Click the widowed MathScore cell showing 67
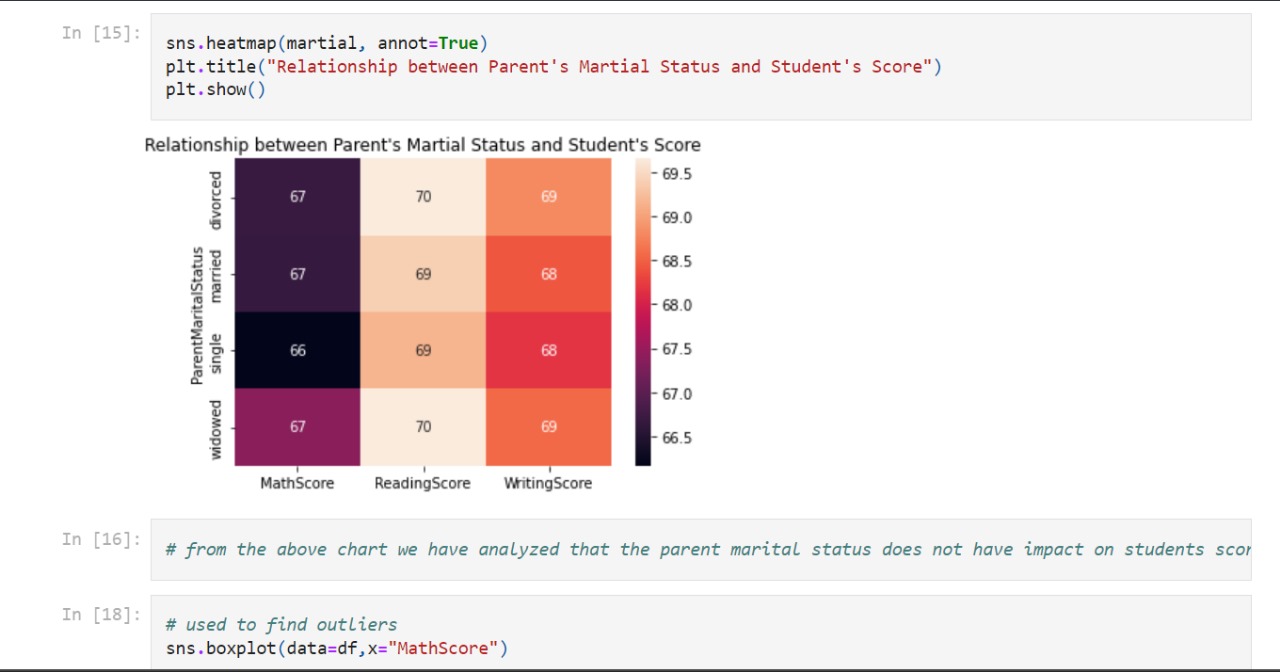This screenshot has width=1280, height=672. point(298,427)
